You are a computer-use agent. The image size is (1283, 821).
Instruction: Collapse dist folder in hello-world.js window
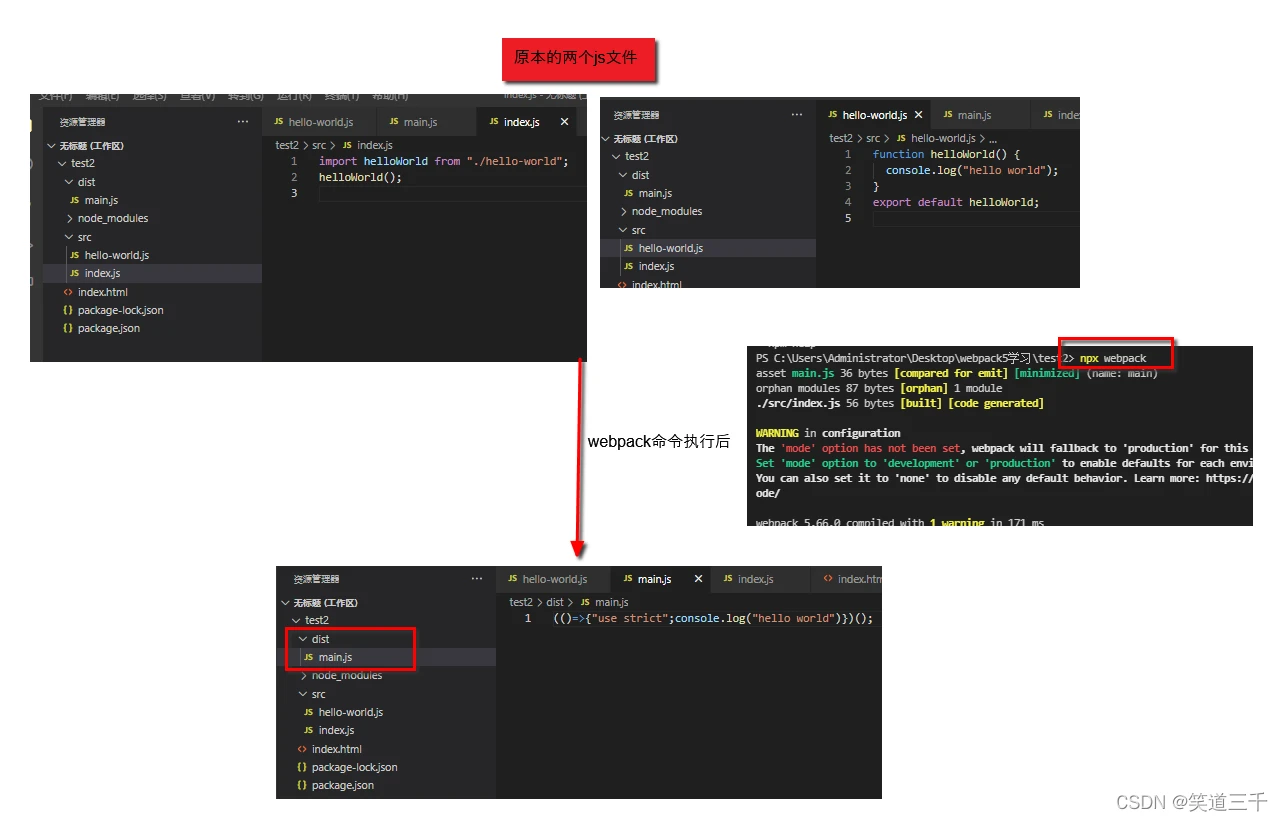(623, 175)
